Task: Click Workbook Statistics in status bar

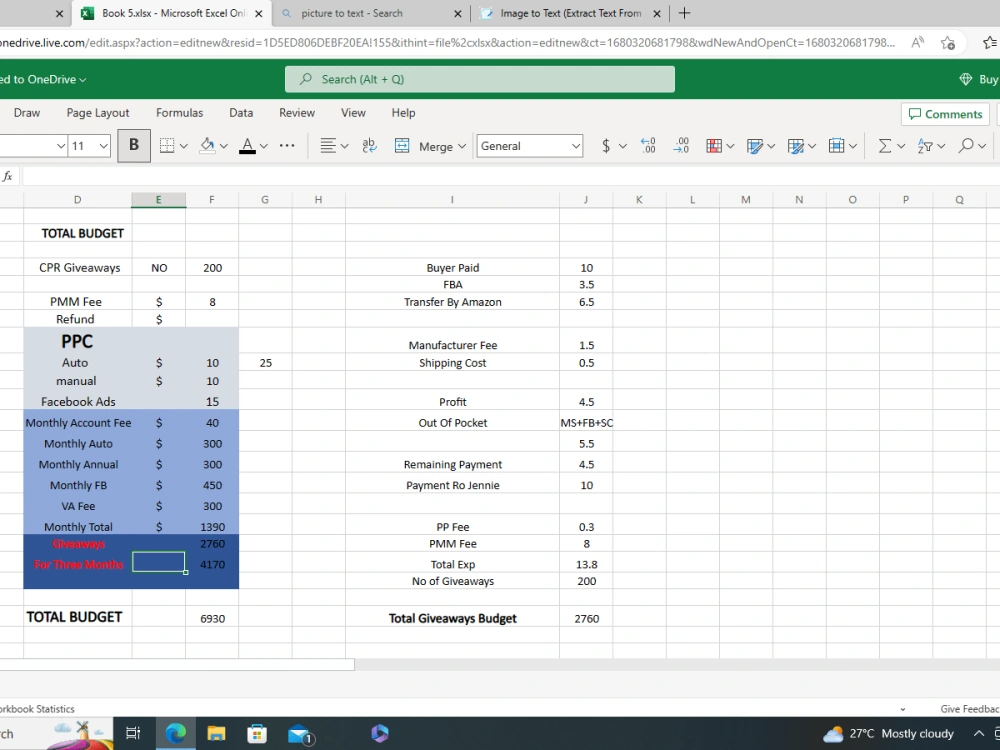Action: click(37, 709)
